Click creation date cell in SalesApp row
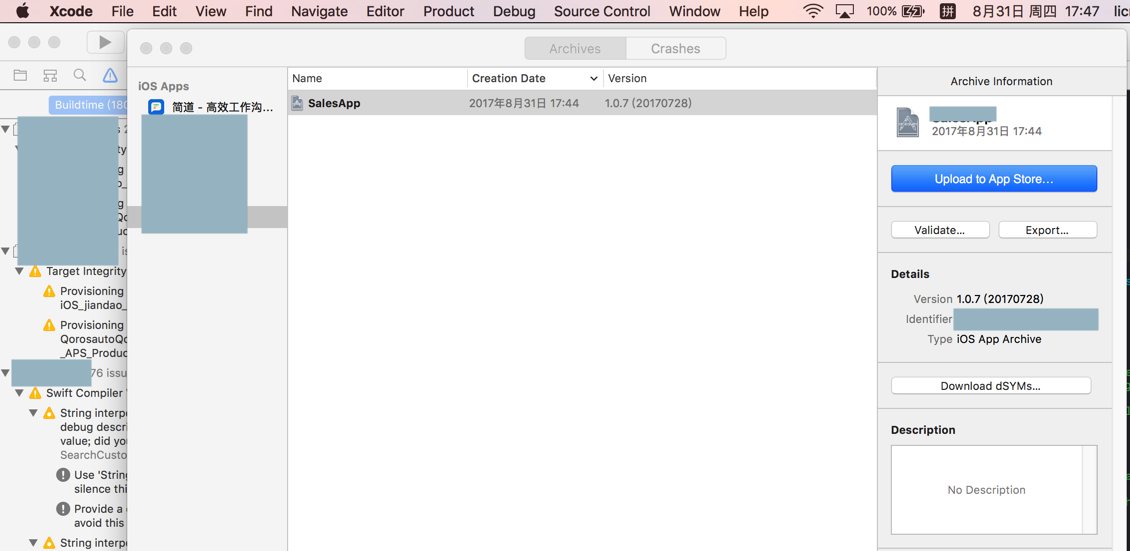Screen dimensions: 1130x551 click(524, 104)
